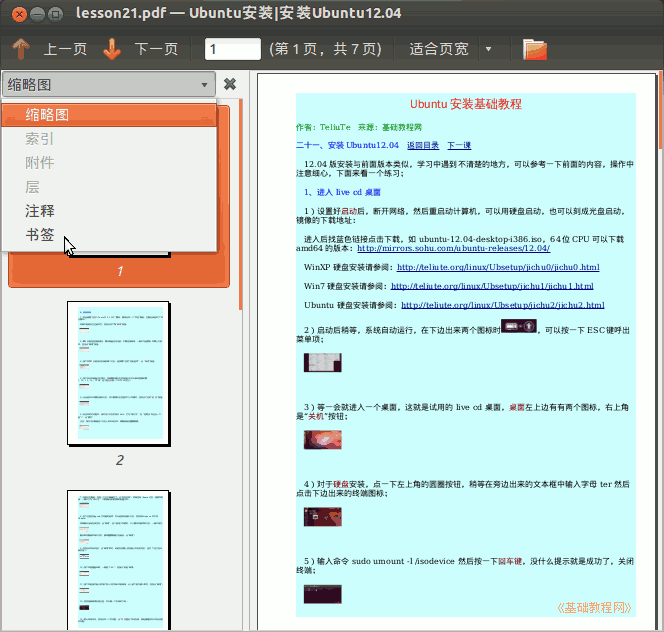This screenshot has height=632, width=664.
Task: Follow the 下一课 link
Action: click(459, 145)
